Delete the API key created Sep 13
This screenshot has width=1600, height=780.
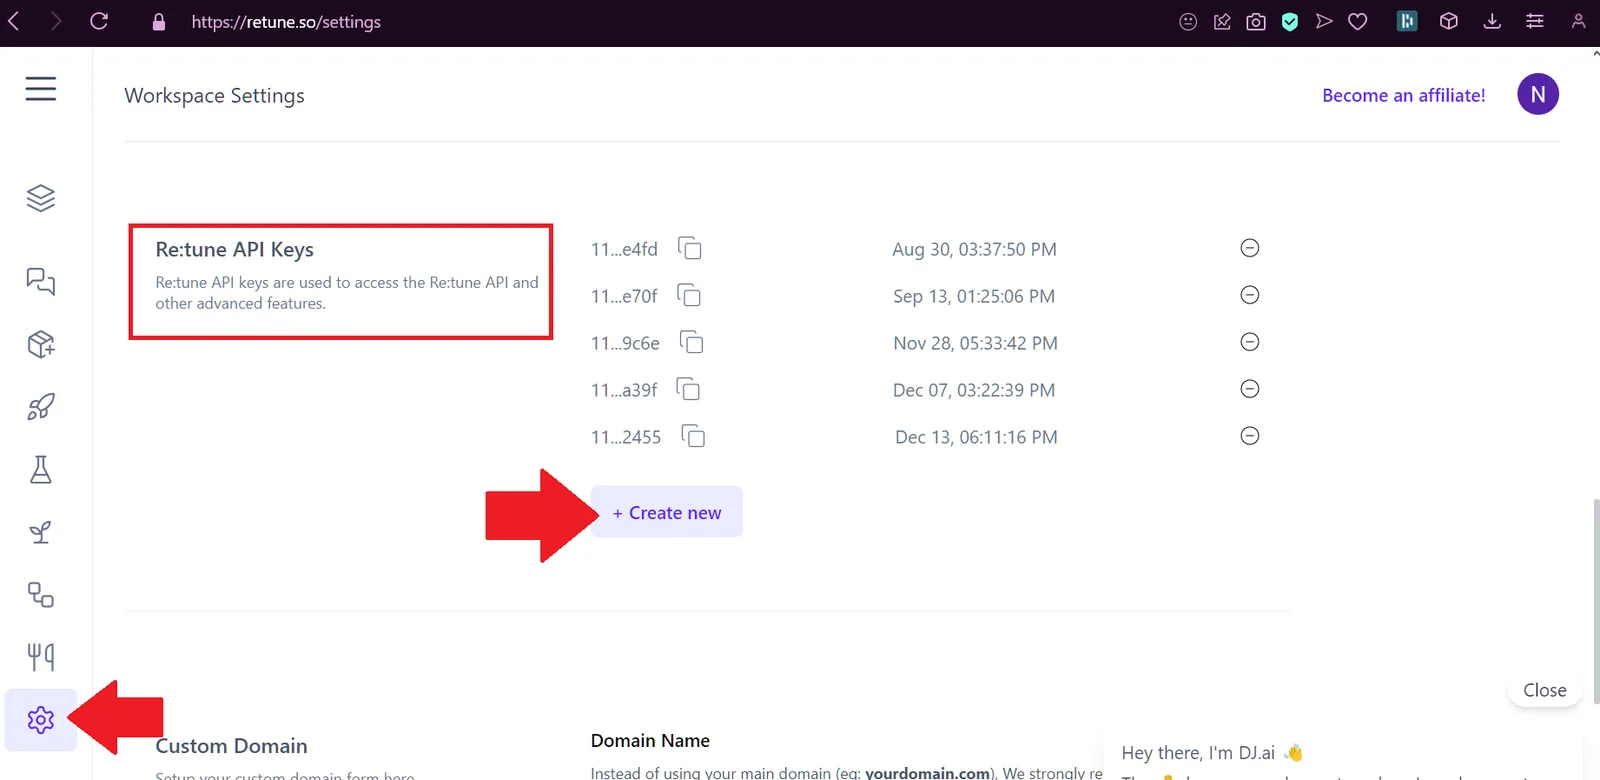click(1250, 295)
